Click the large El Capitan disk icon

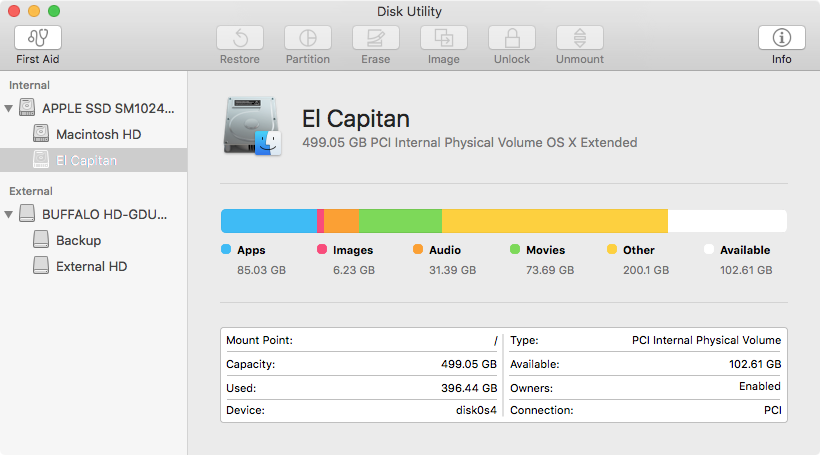point(253,126)
